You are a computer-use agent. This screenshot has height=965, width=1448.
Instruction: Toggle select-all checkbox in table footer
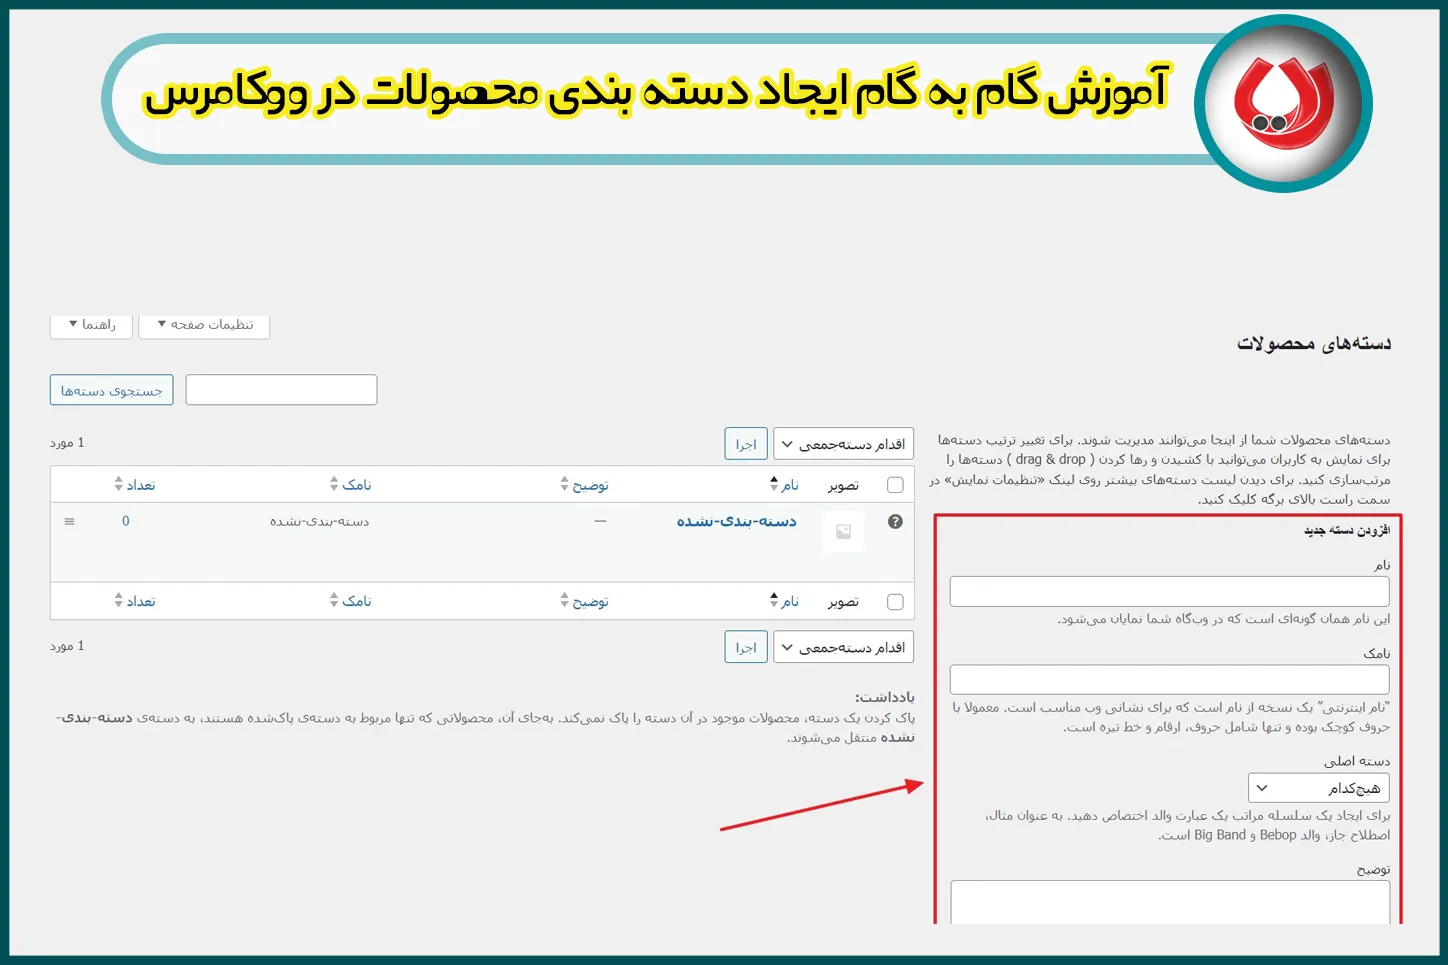[x=895, y=601]
